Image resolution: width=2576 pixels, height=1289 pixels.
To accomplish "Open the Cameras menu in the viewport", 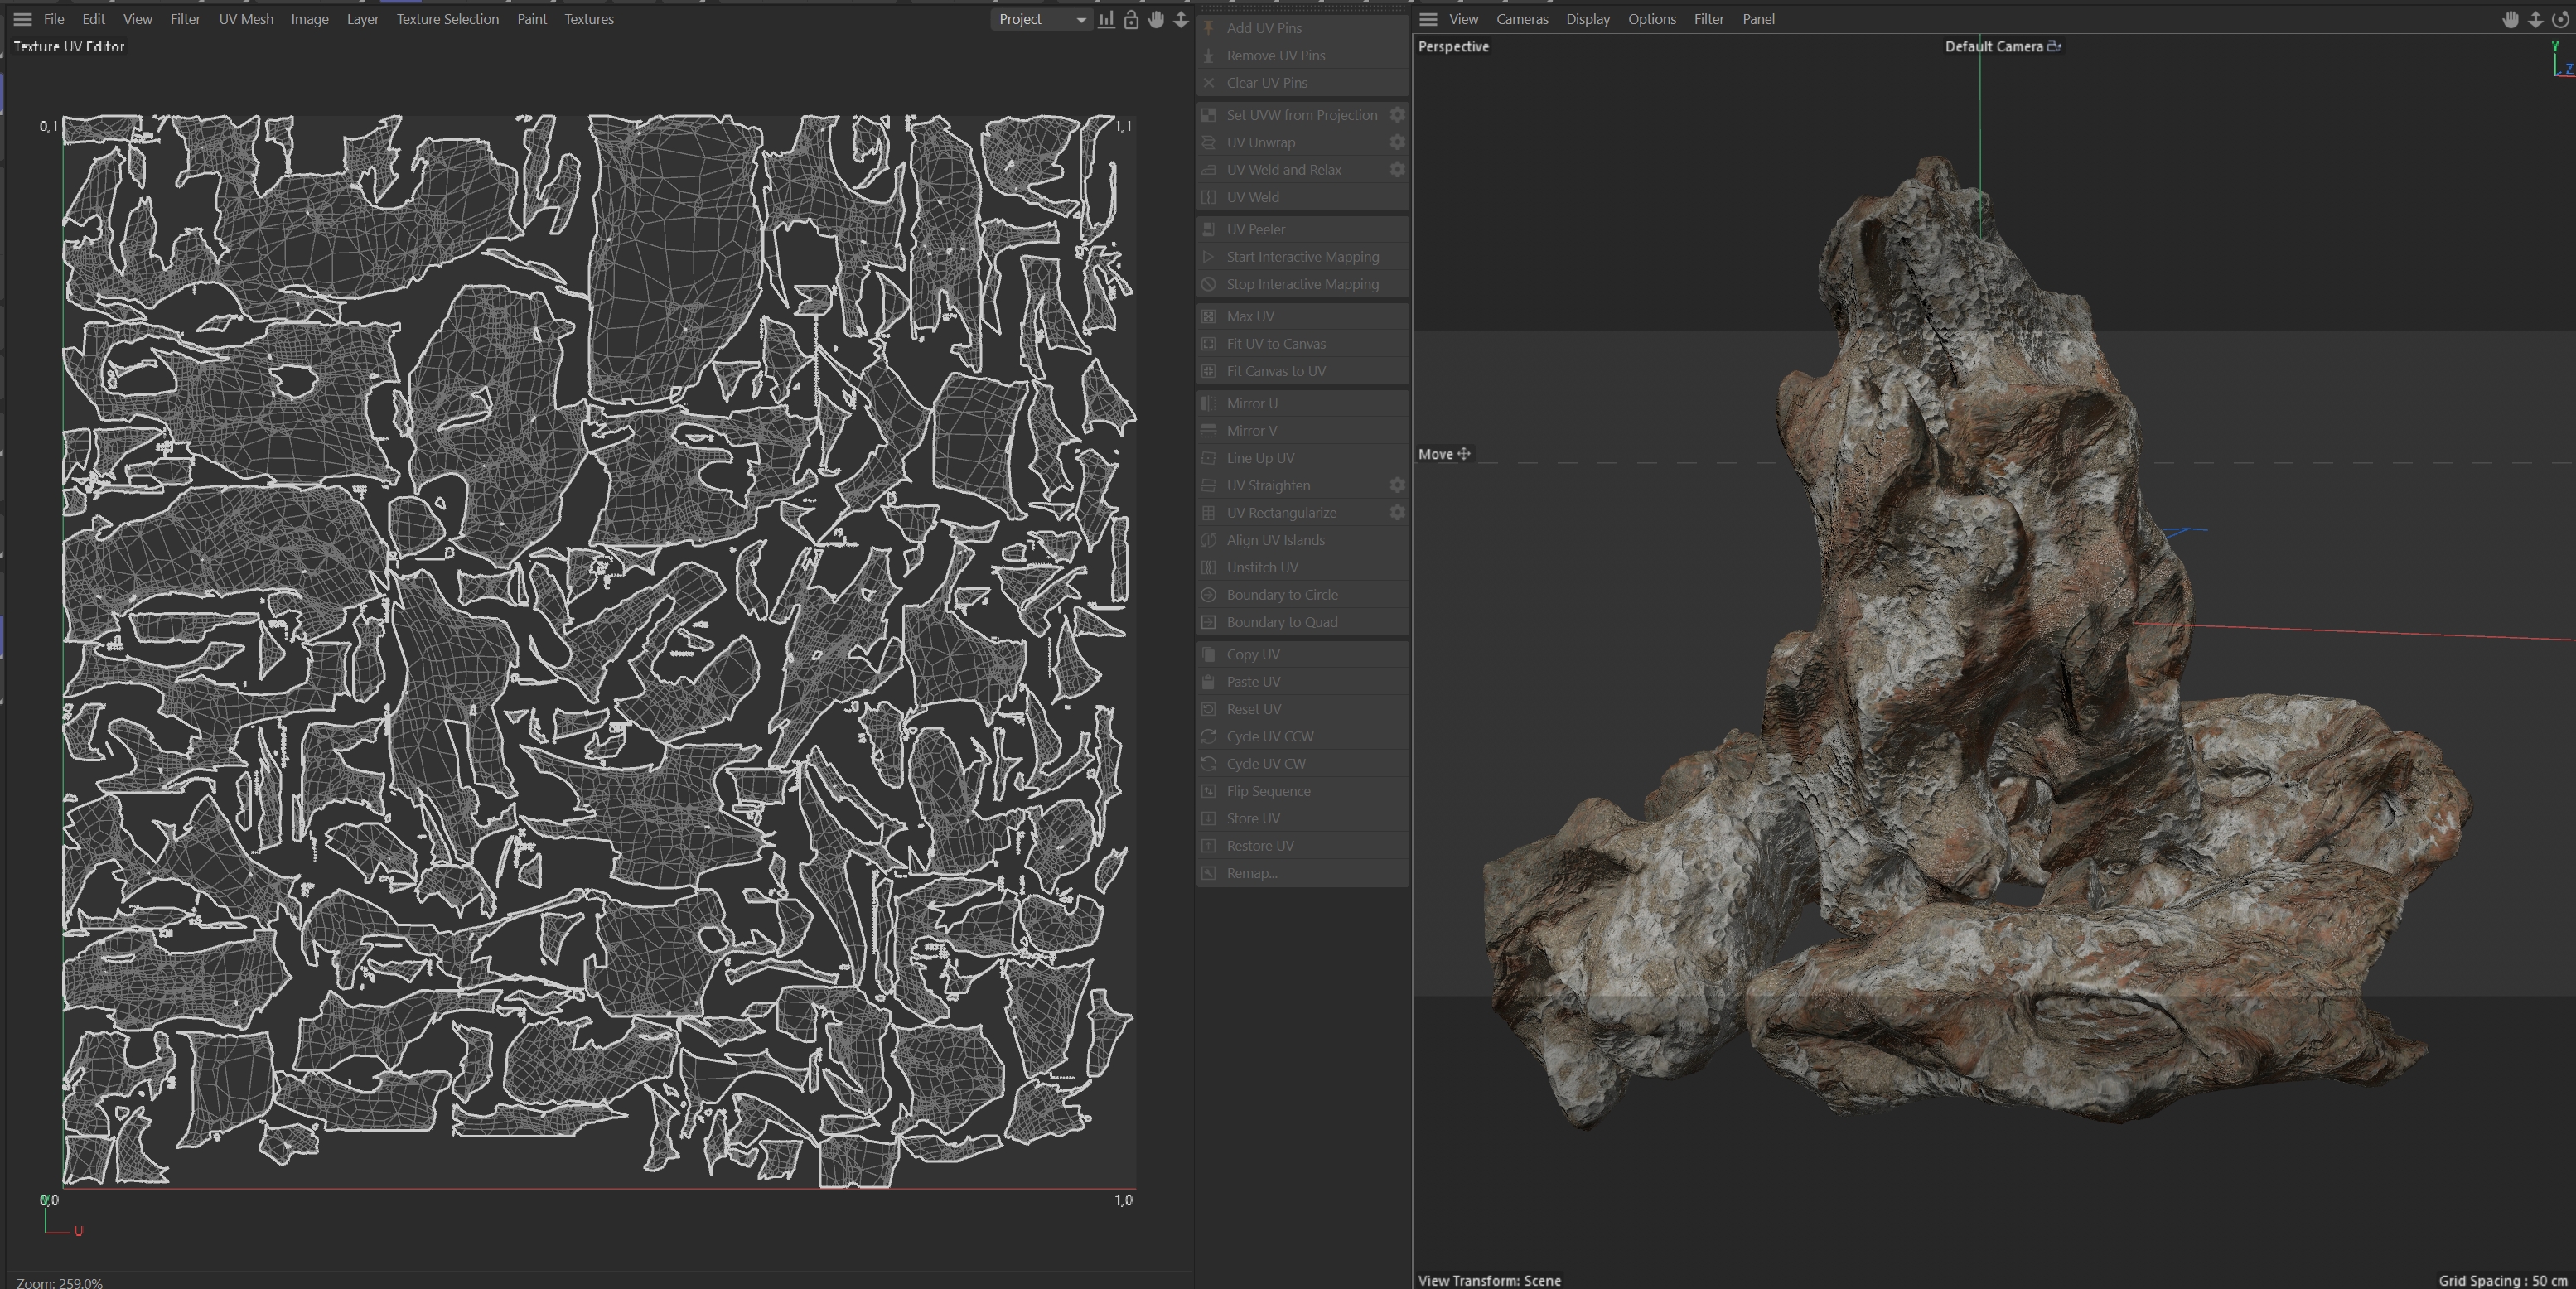I will [1521, 19].
